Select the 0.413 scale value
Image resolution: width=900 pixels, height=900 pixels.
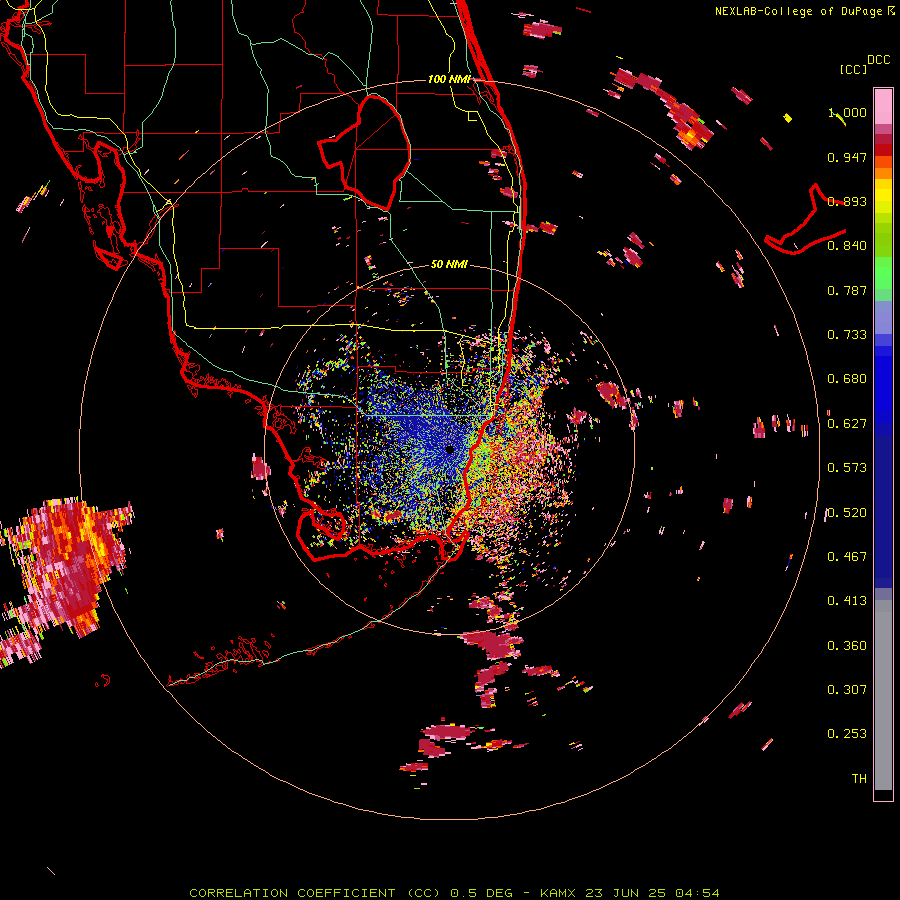847,601
